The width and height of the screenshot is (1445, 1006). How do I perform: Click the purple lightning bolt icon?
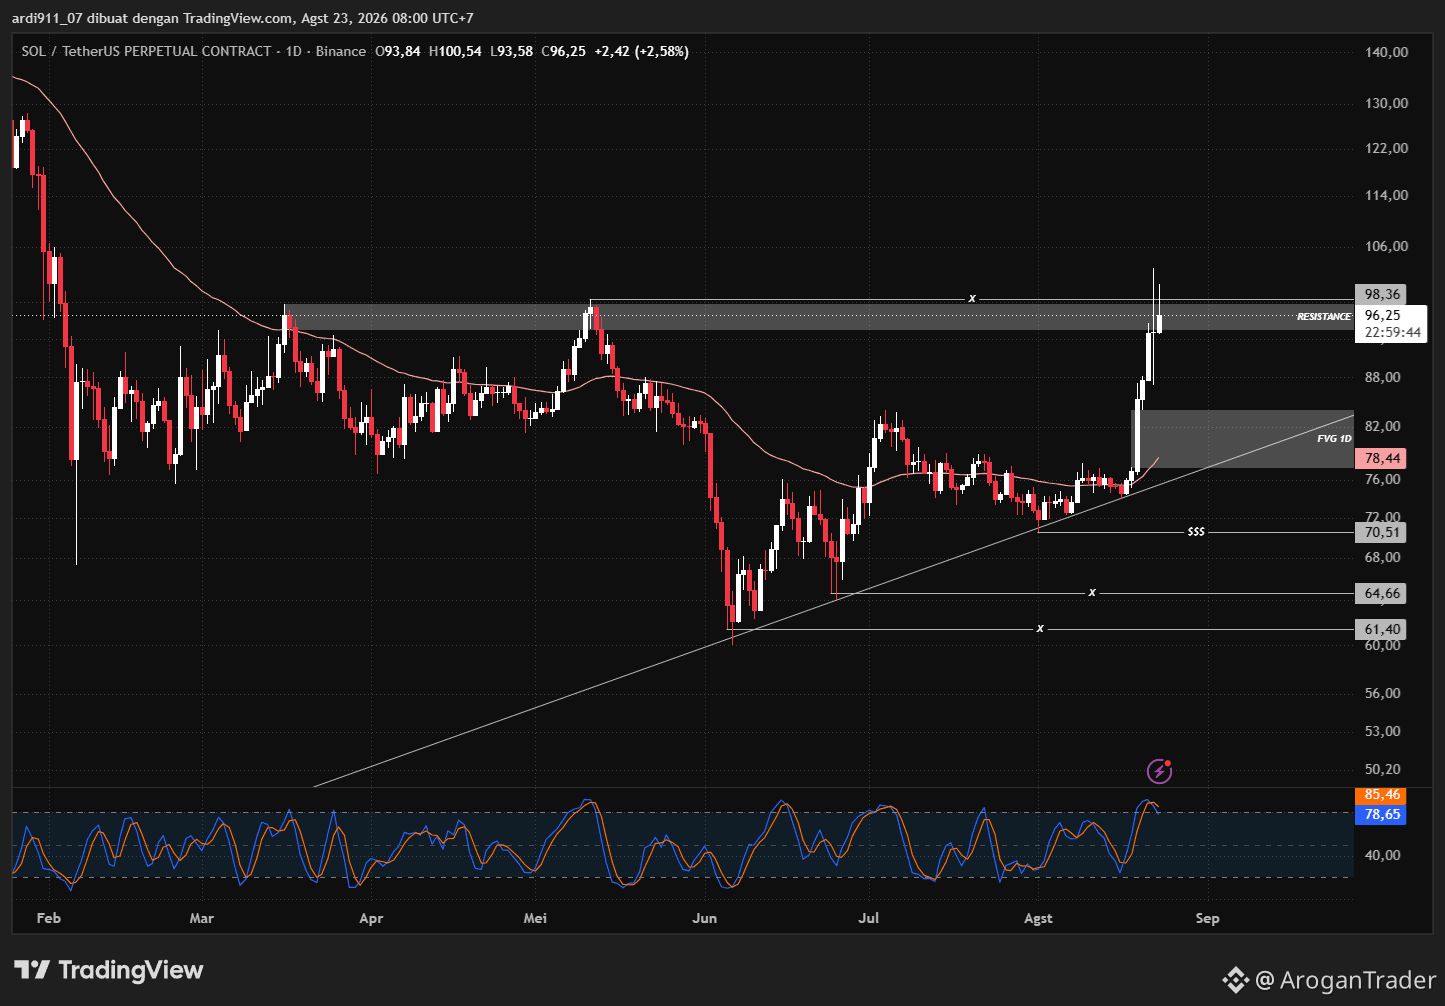(1159, 771)
